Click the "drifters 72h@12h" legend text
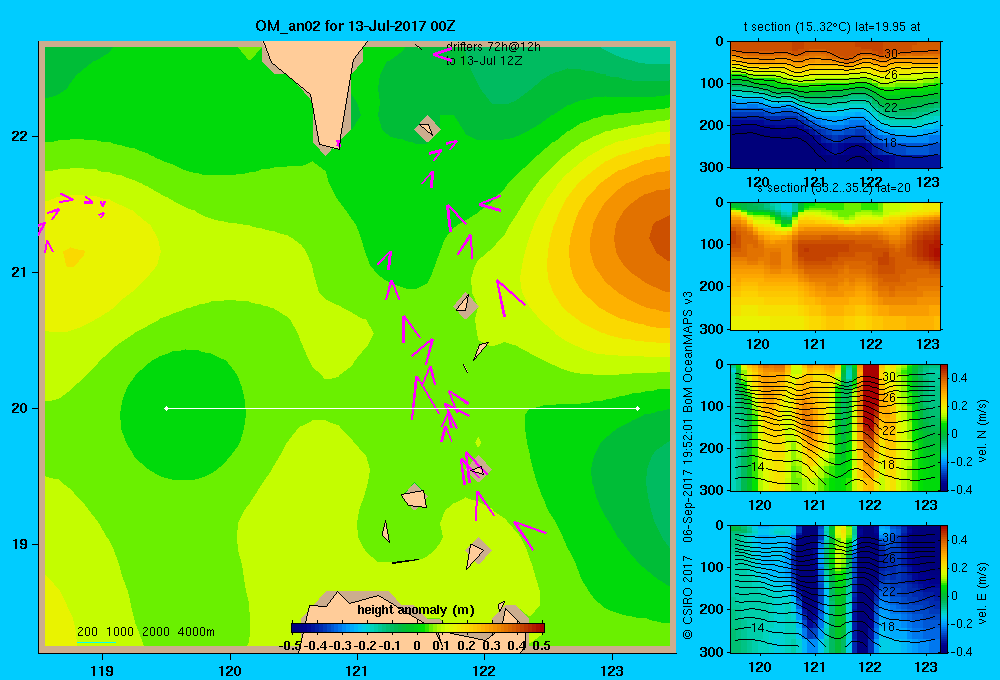 [x=493, y=47]
